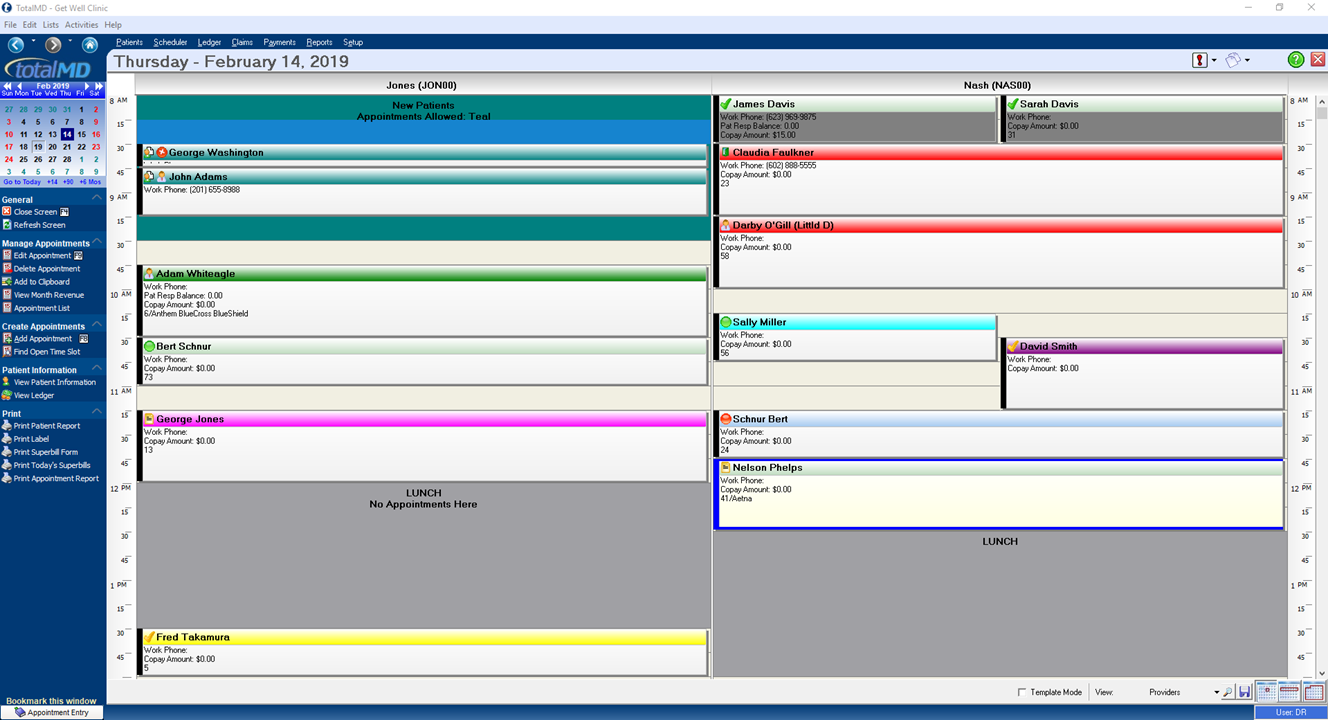Screen dimensions: 1328x720
Task: Click the Home navigation icon
Action: (x=90, y=45)
